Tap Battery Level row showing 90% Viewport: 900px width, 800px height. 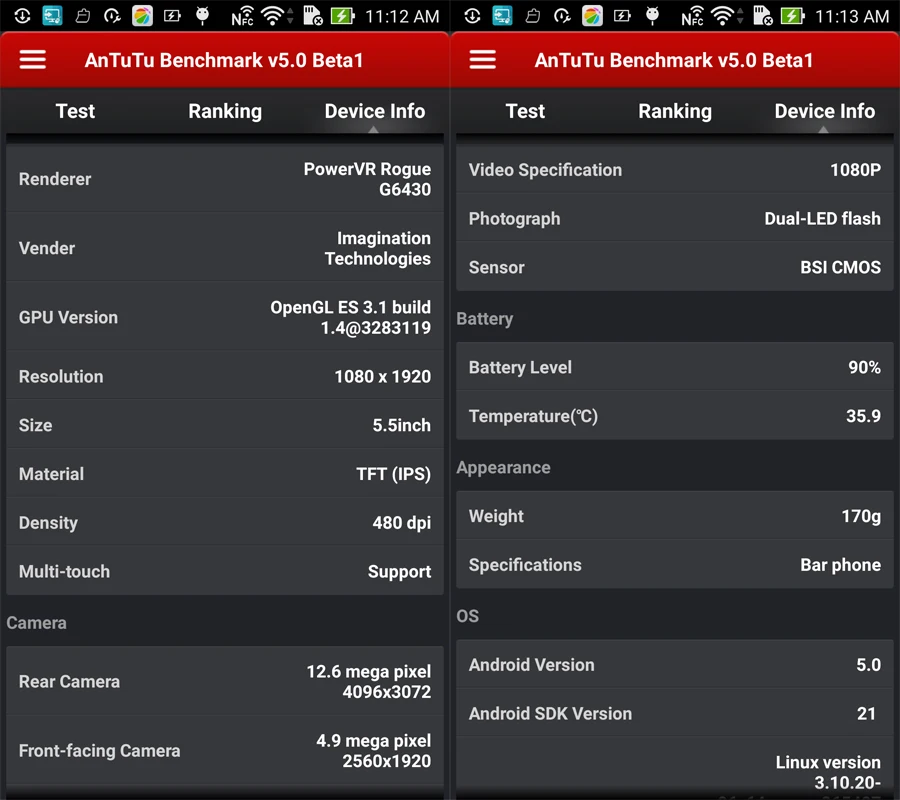tap(675, 367)
